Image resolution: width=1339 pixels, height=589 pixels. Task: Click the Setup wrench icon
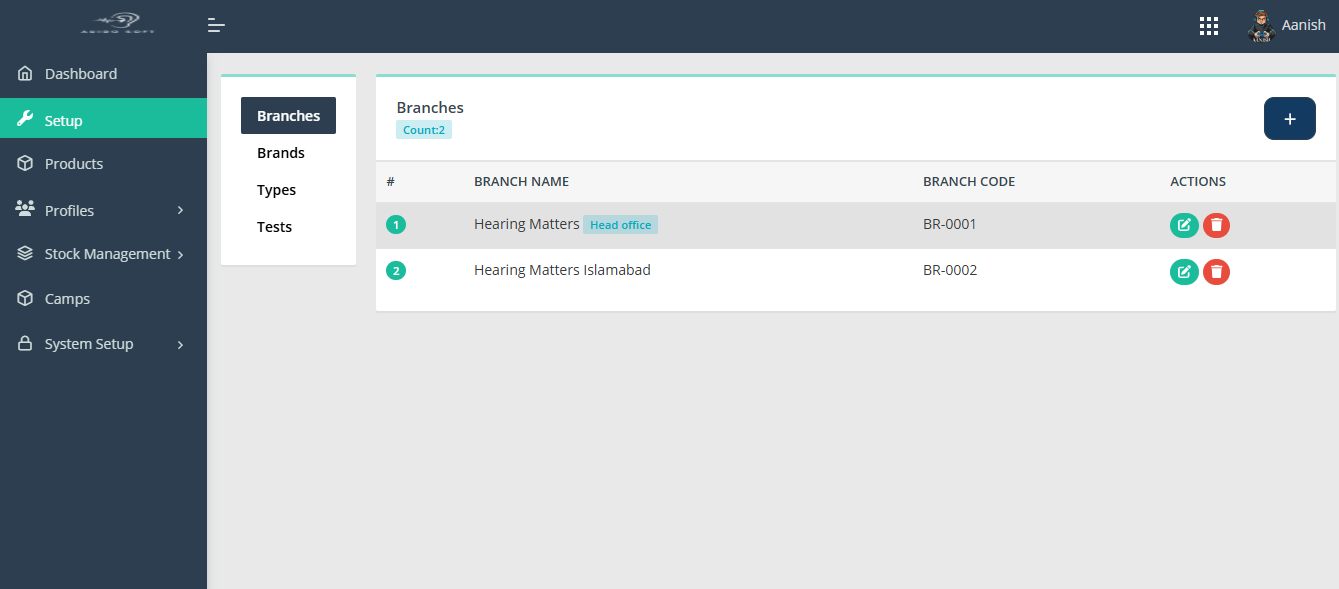(x=24, y=117)
